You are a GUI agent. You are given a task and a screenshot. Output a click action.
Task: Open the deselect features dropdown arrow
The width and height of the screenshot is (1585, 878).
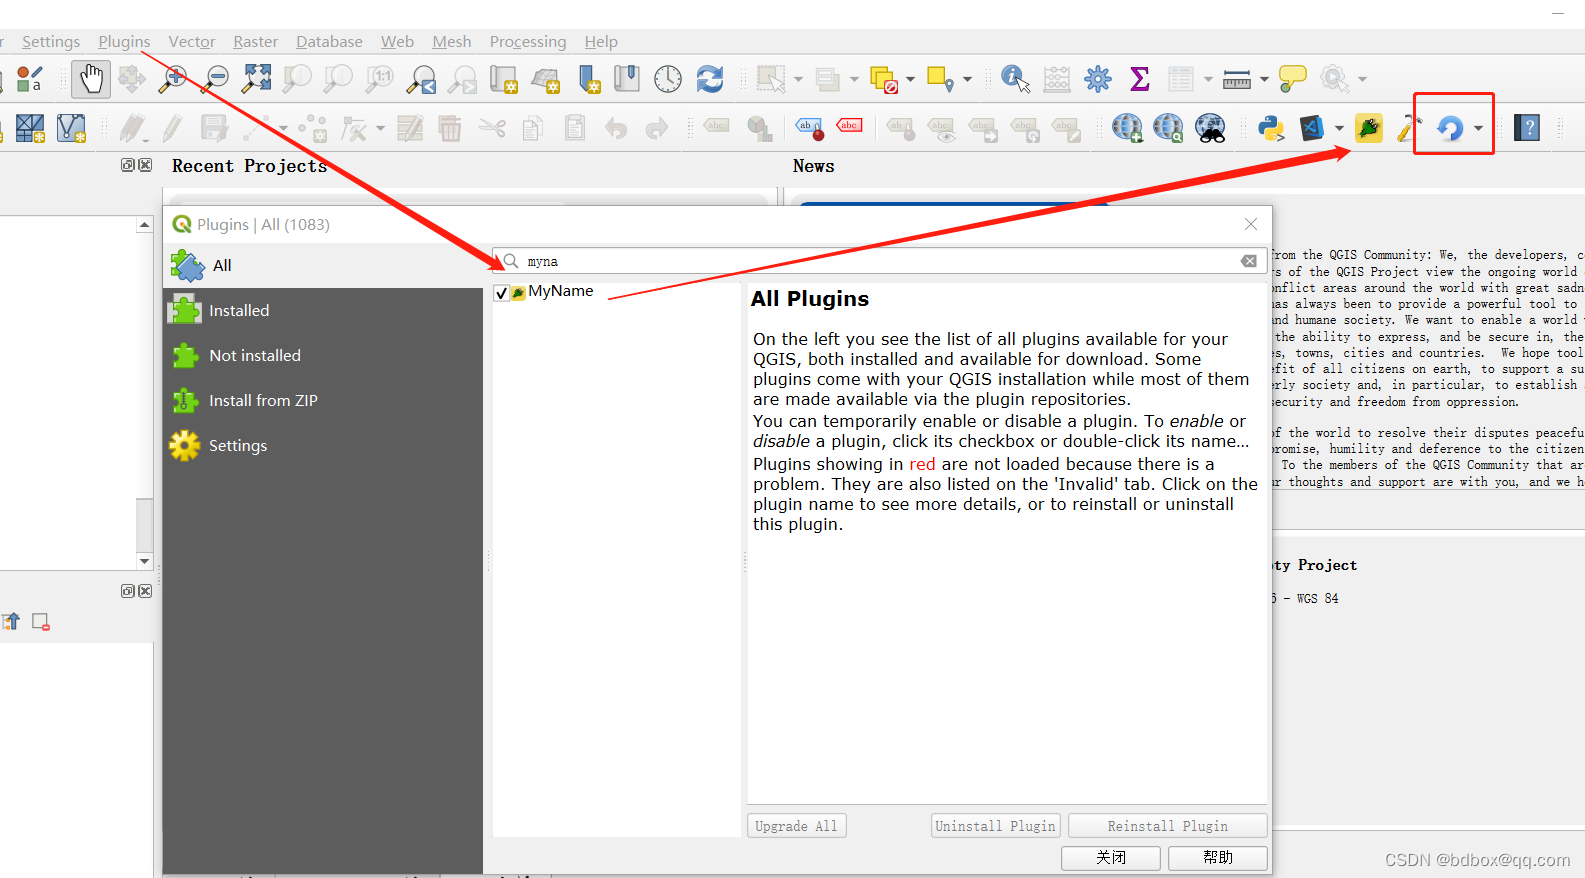tap(910, 79)
